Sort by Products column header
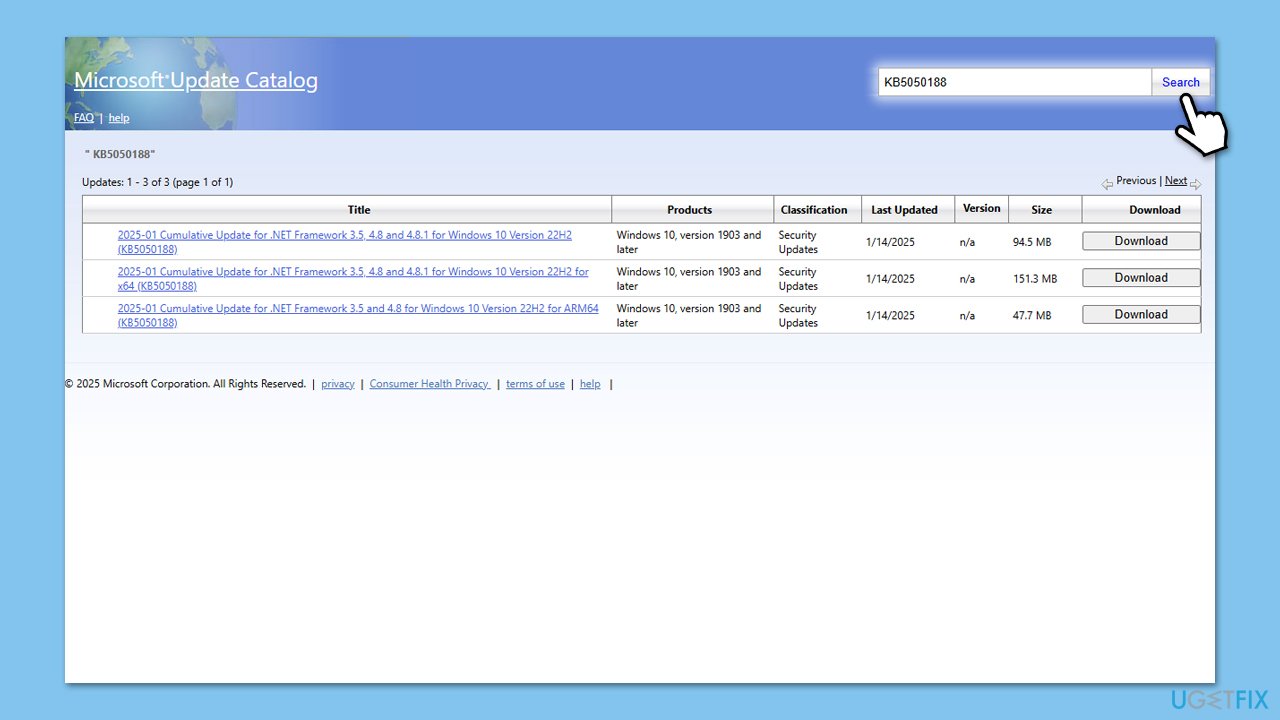 pyautogui.click(x=690, y=210)
